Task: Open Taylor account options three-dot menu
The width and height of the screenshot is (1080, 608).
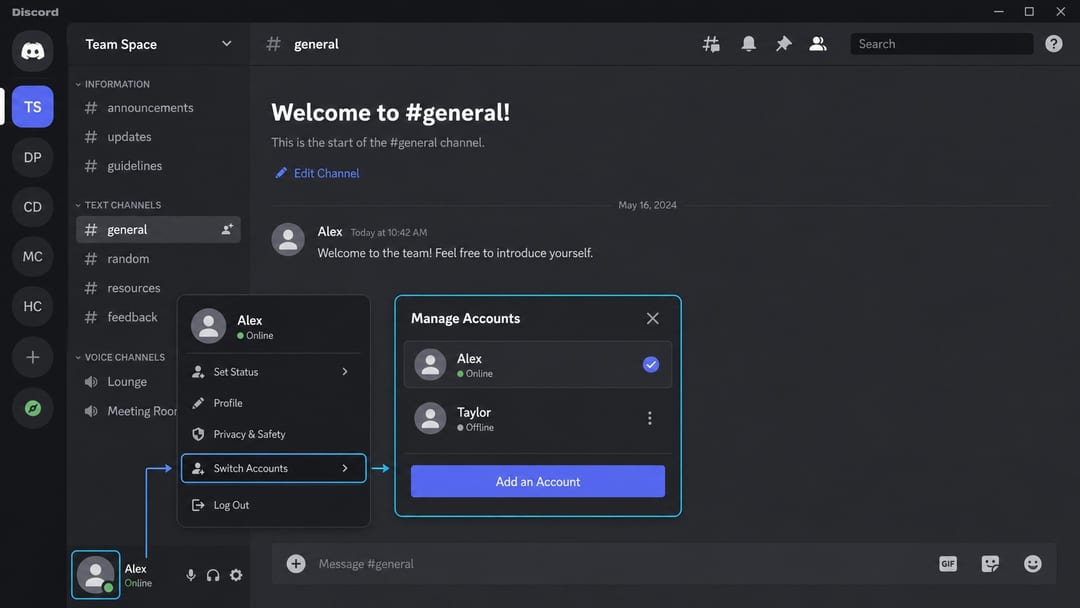Action: tap(650, 418)
